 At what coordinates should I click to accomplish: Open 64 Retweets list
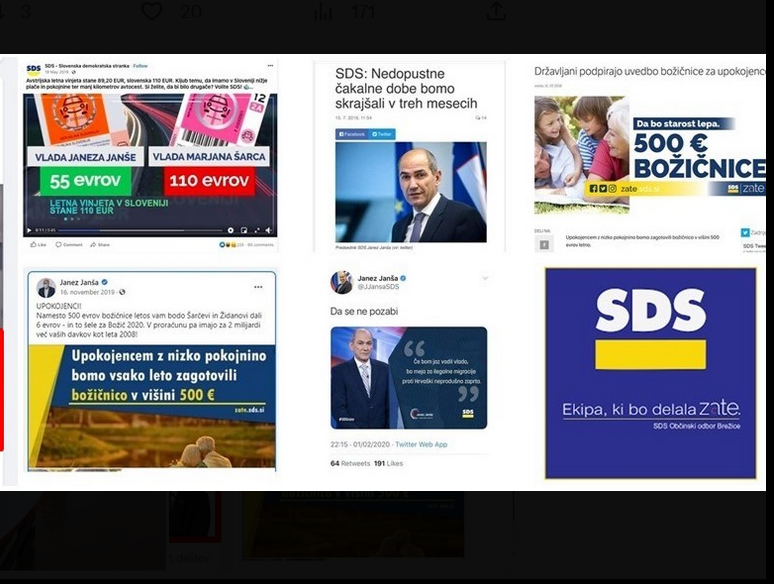point(350,464)
